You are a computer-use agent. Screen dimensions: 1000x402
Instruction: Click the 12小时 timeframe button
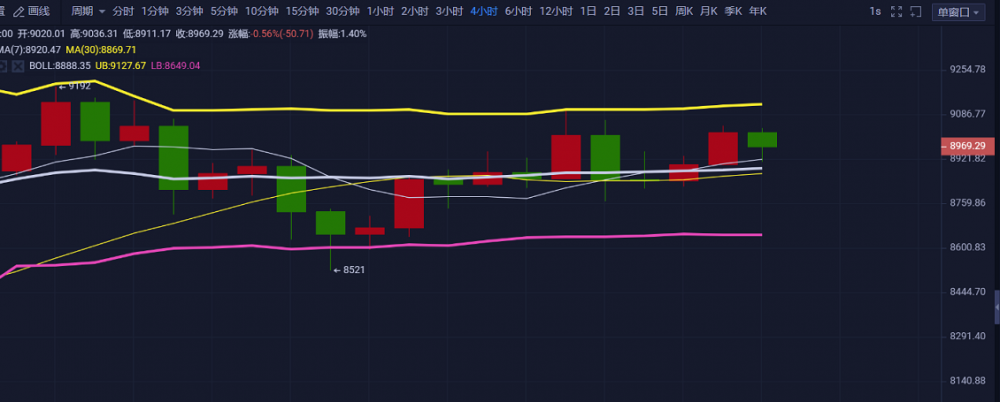[556, 12]
